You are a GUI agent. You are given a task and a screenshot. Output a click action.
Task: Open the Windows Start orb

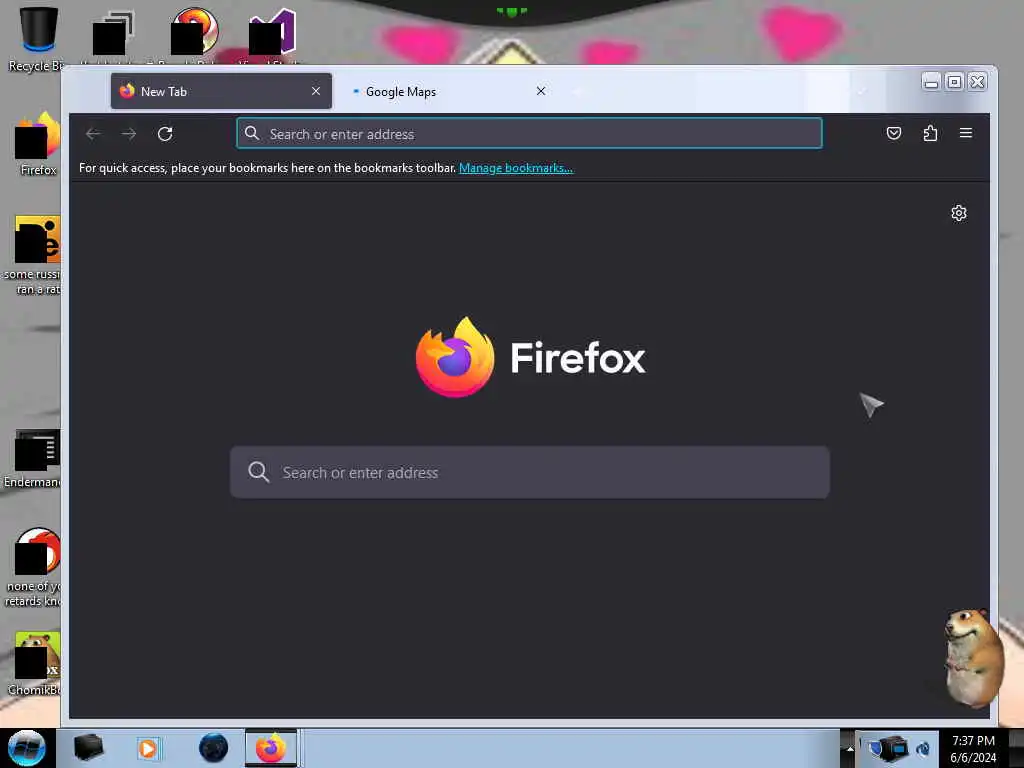pyautogui.click(x=27, y=748)
